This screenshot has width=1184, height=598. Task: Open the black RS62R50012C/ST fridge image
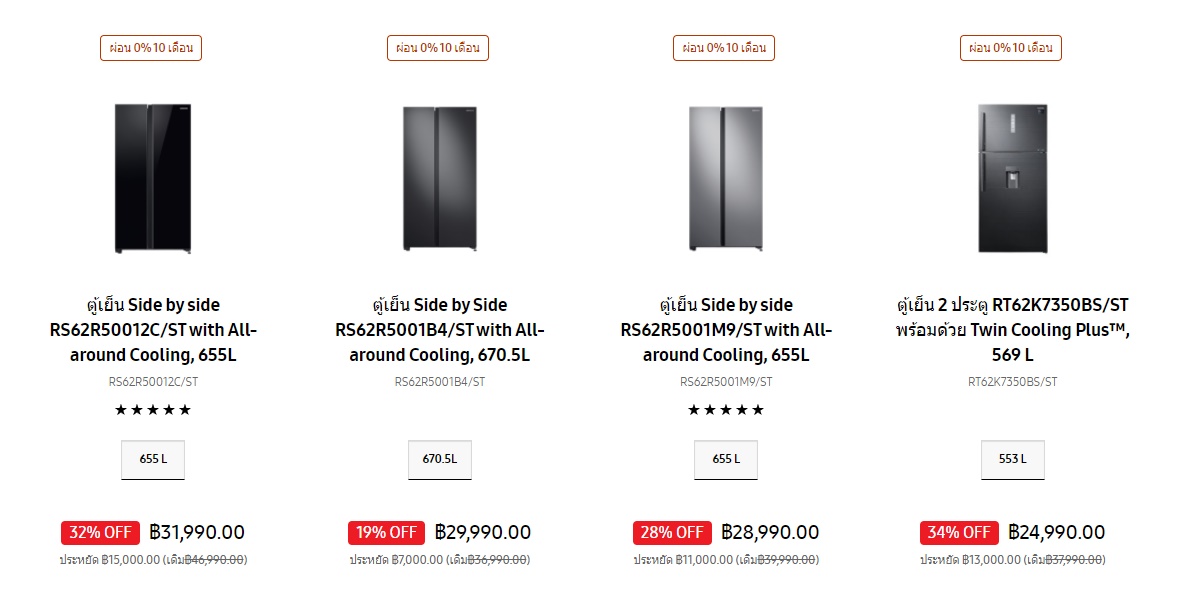[x=153, y=178]
